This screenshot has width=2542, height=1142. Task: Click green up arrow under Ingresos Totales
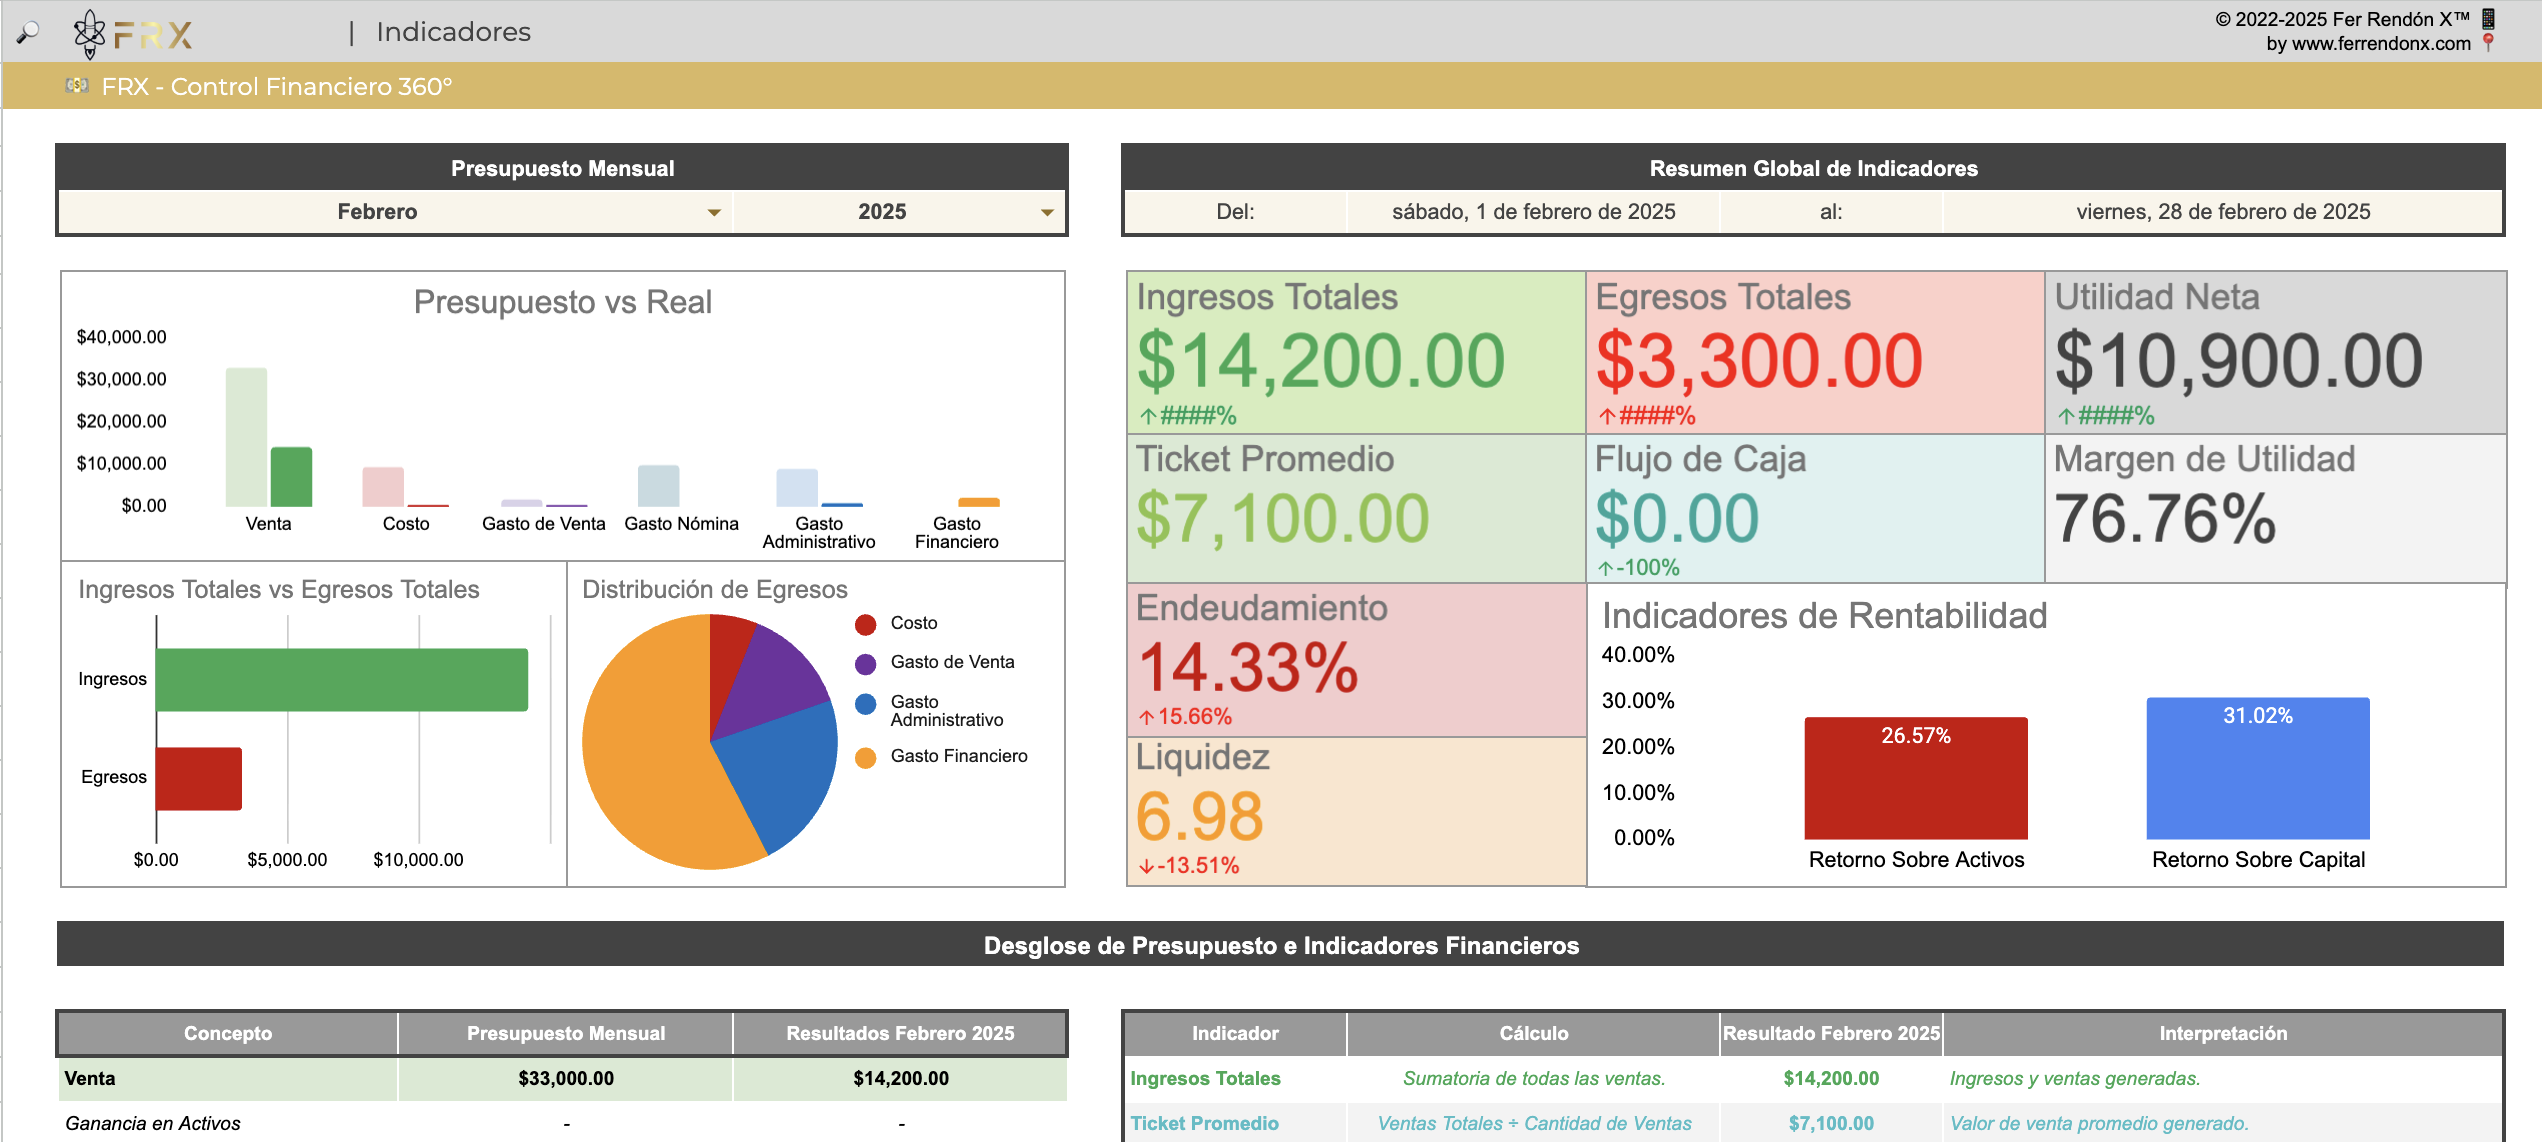(x=1148, y=416)
